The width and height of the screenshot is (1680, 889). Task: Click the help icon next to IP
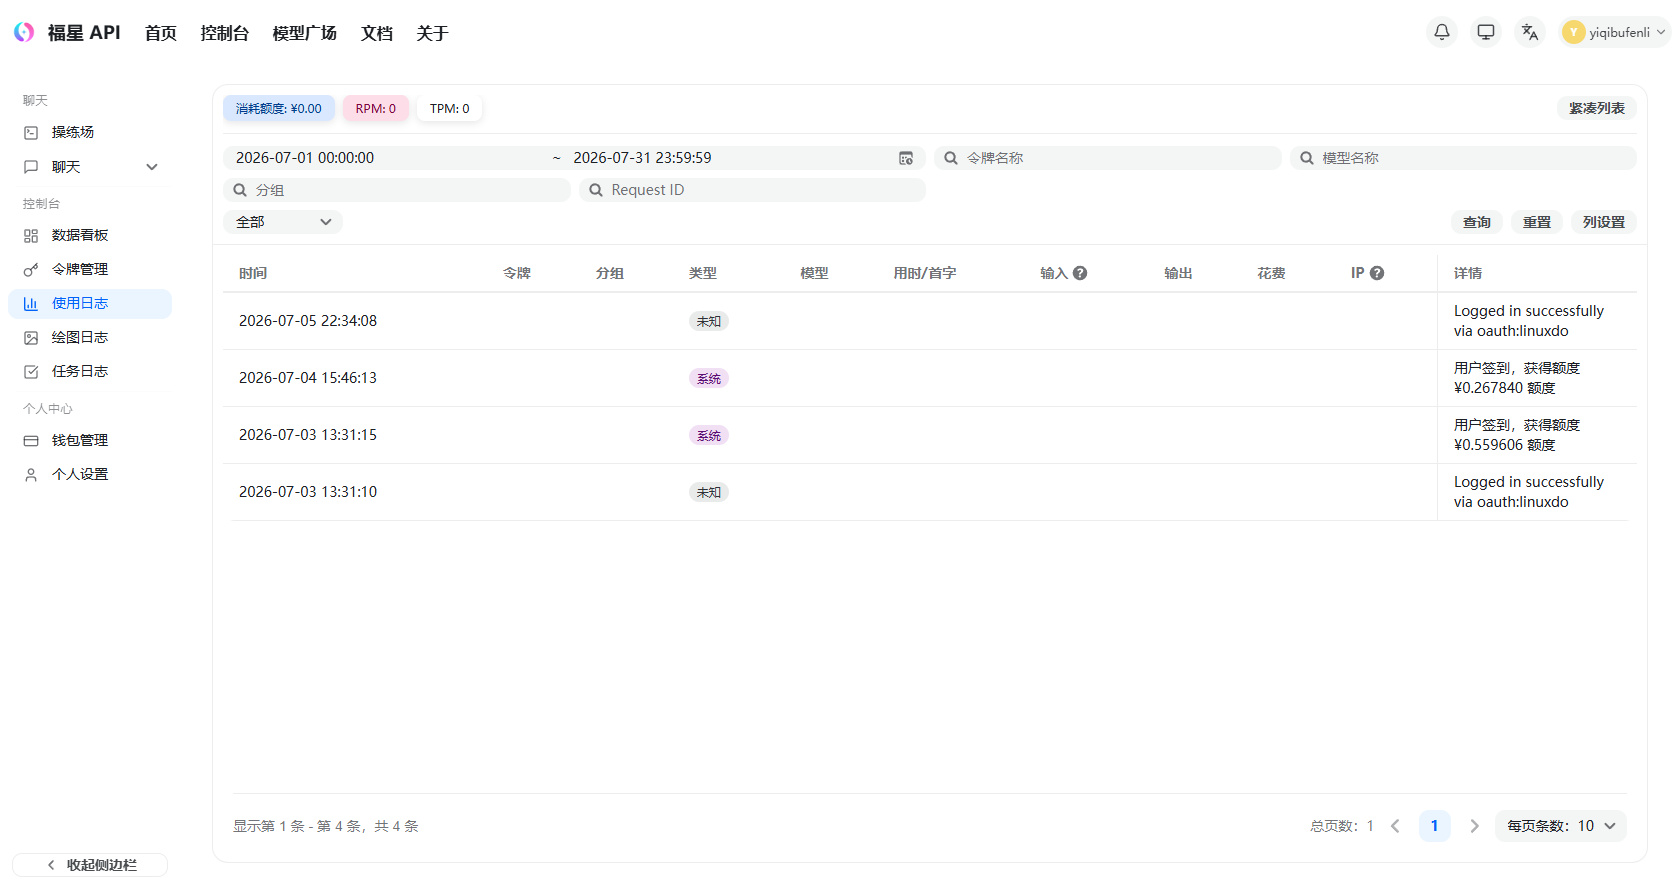(x=1377, y=273)
